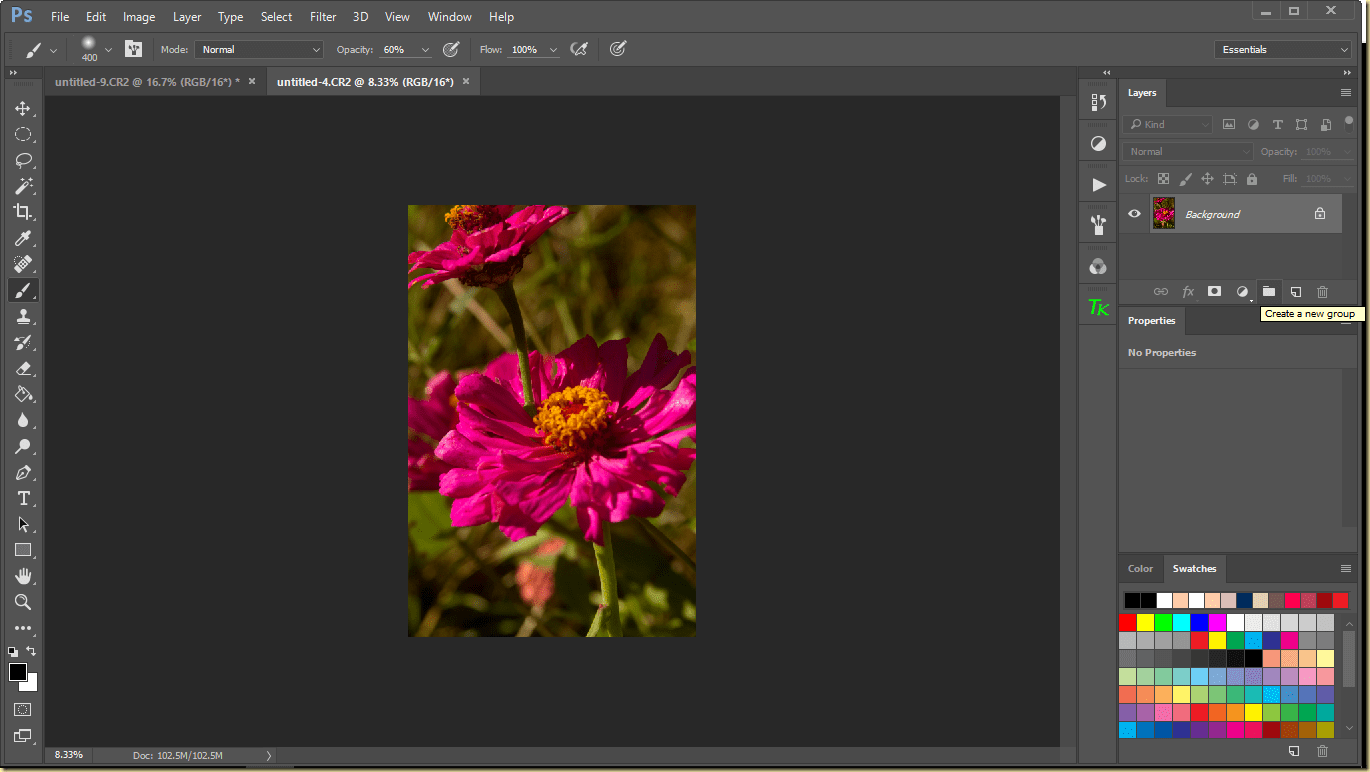Select the Zoom tool
1370x772 pixels.
click(x=23, y=602)
